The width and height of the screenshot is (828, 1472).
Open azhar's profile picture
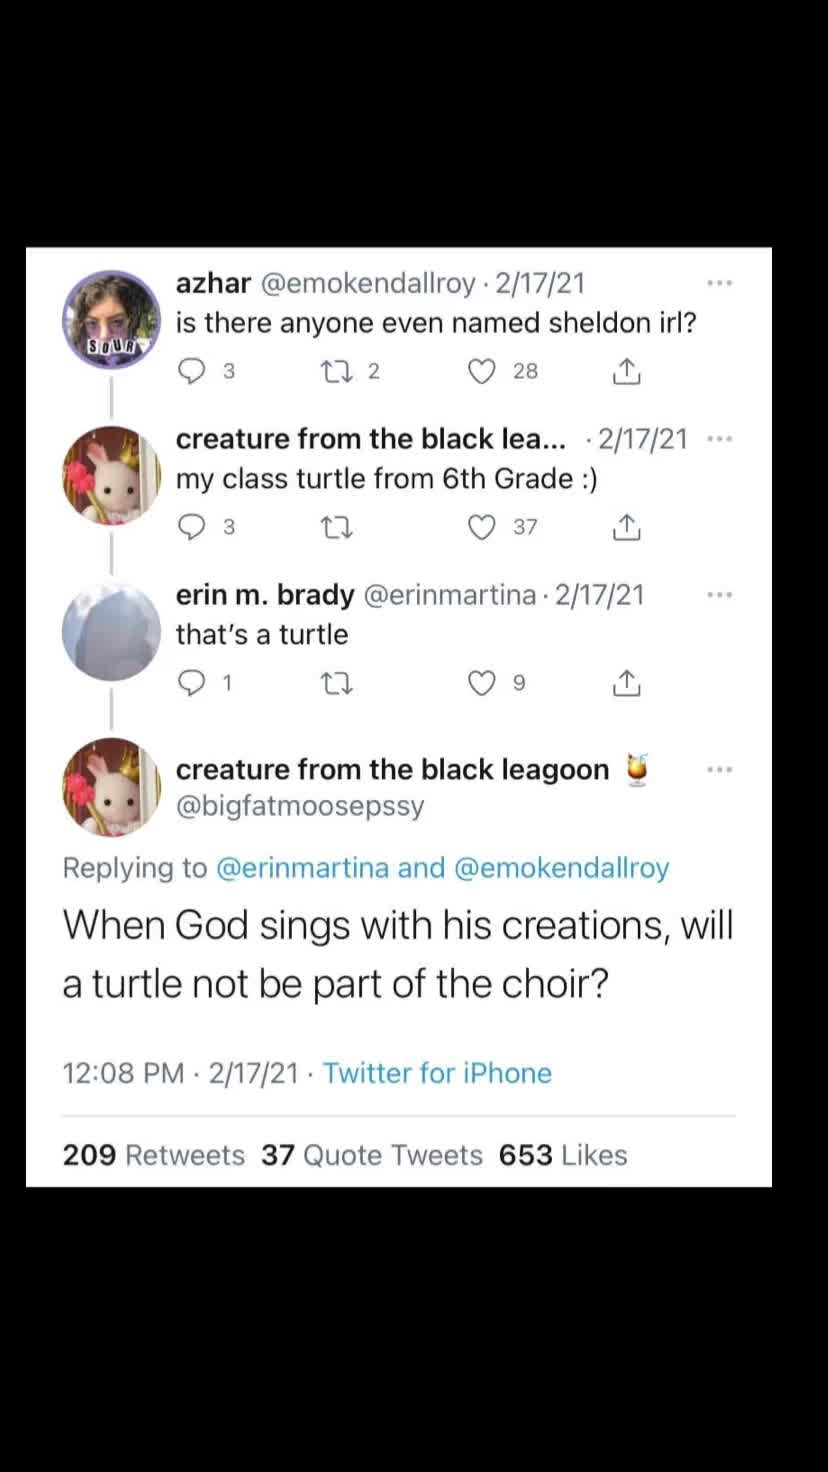[111, 320]
